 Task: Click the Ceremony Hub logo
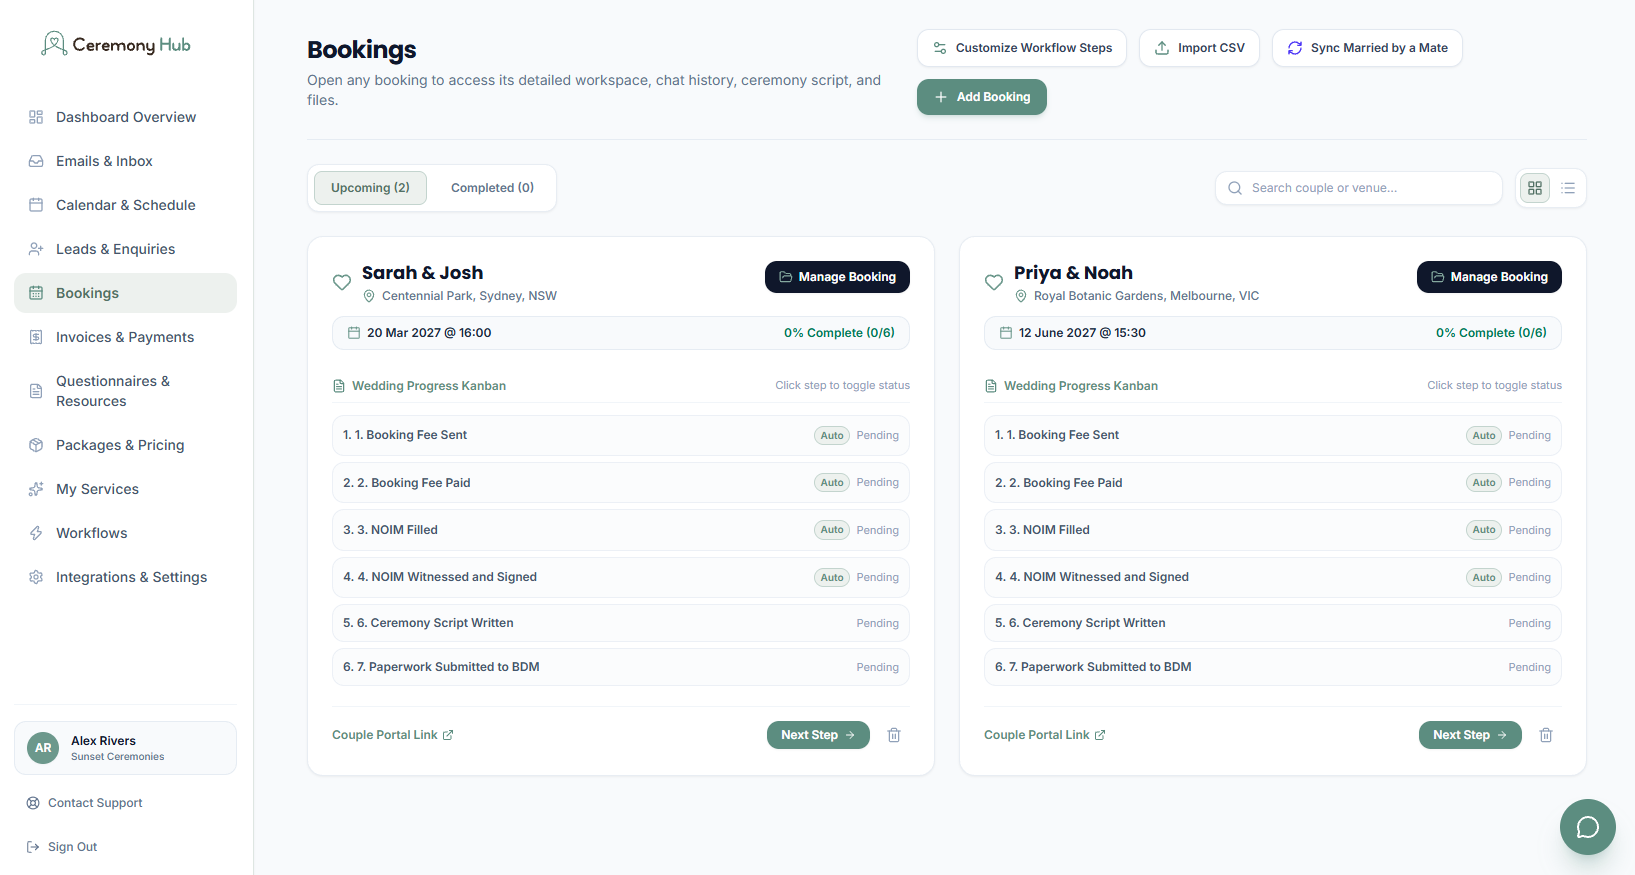(x=116, y=44)
